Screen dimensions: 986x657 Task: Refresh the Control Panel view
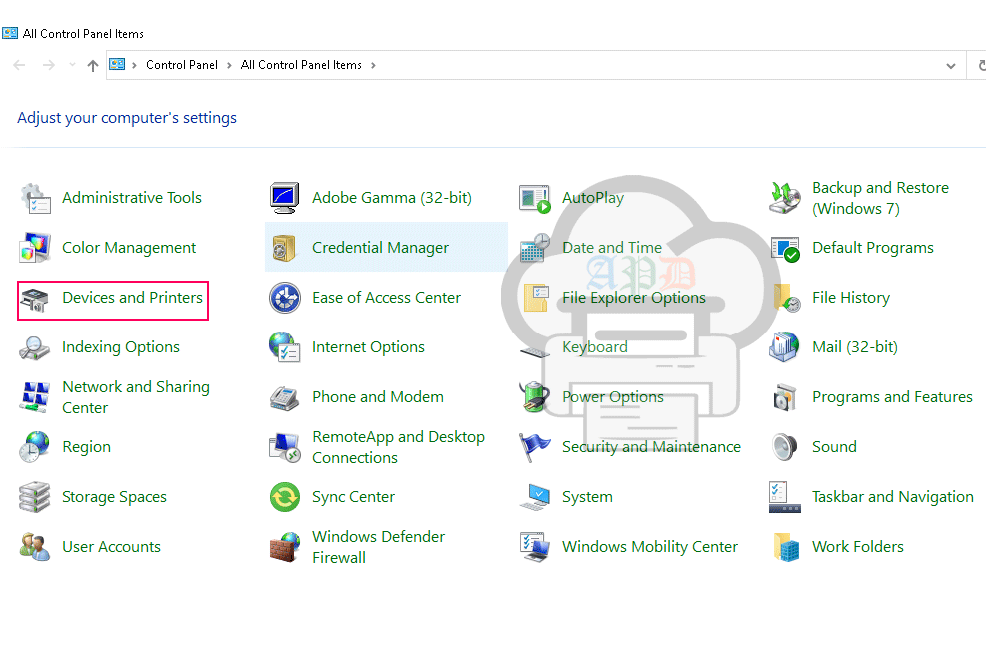[x=982, y=65]
